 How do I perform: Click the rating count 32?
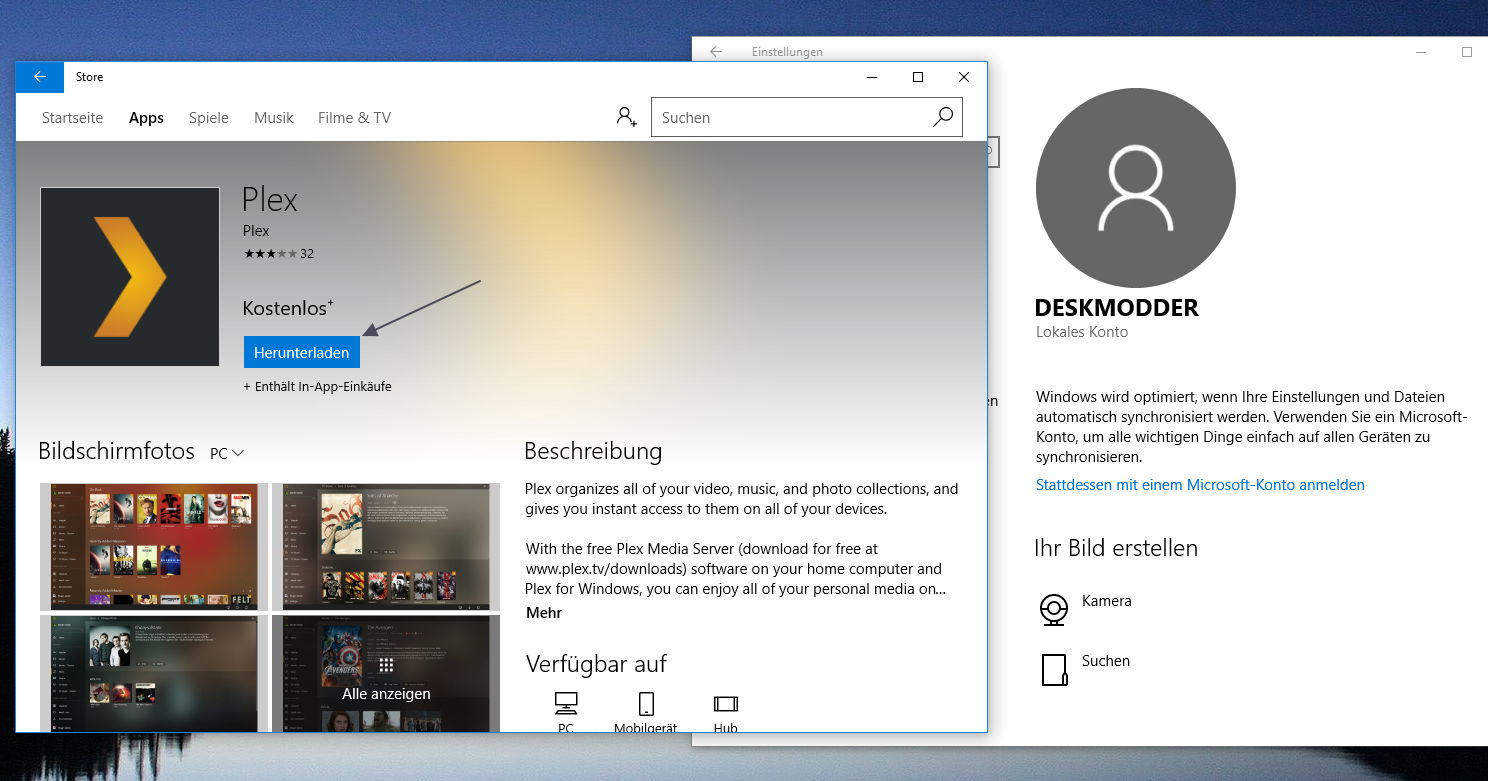pos(307,254)
